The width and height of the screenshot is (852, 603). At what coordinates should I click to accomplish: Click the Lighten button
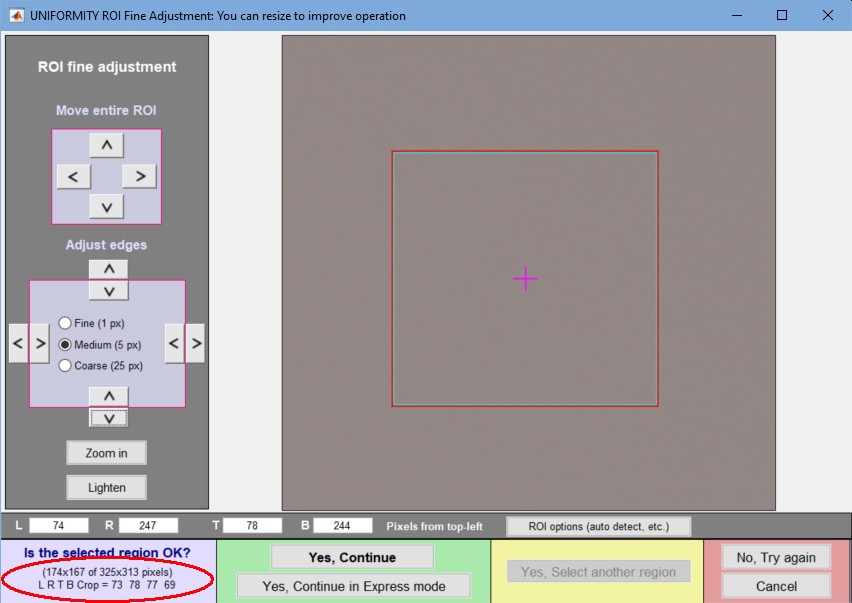106,488
